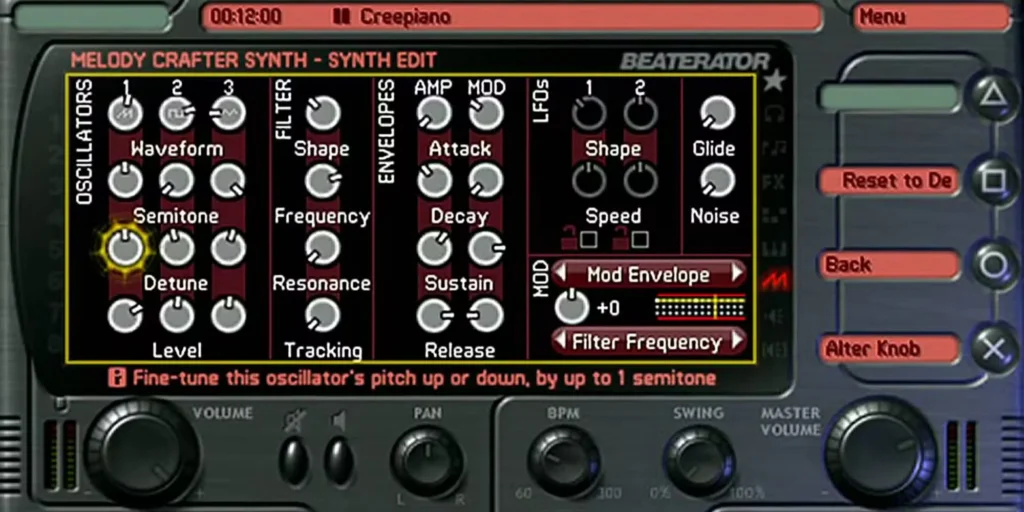The height and width of the screenshot is (512, 1024).
Task: Open the Menu at the top right
Action: tap(930, 17)
